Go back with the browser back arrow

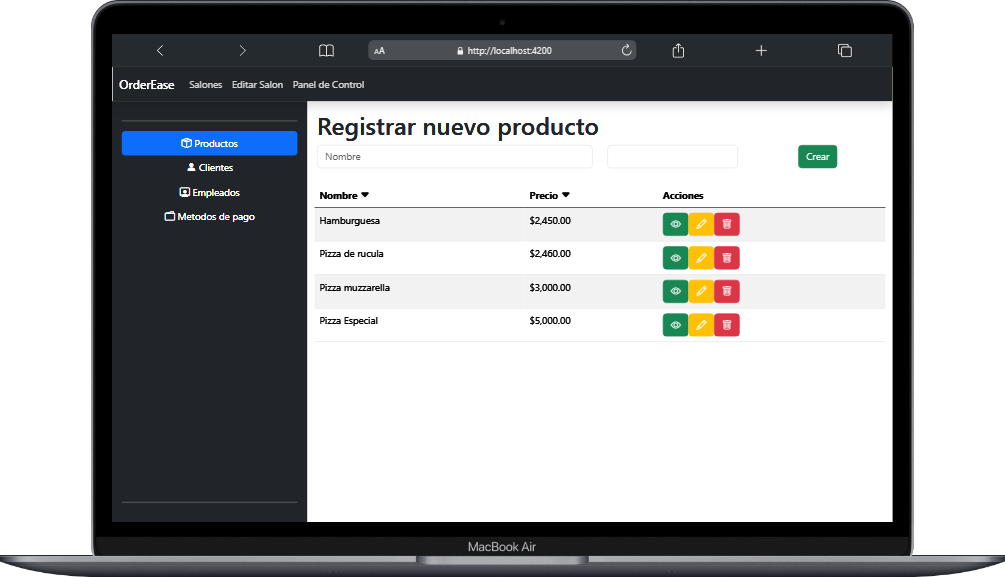pyautogui.click(x=160, y=50)
